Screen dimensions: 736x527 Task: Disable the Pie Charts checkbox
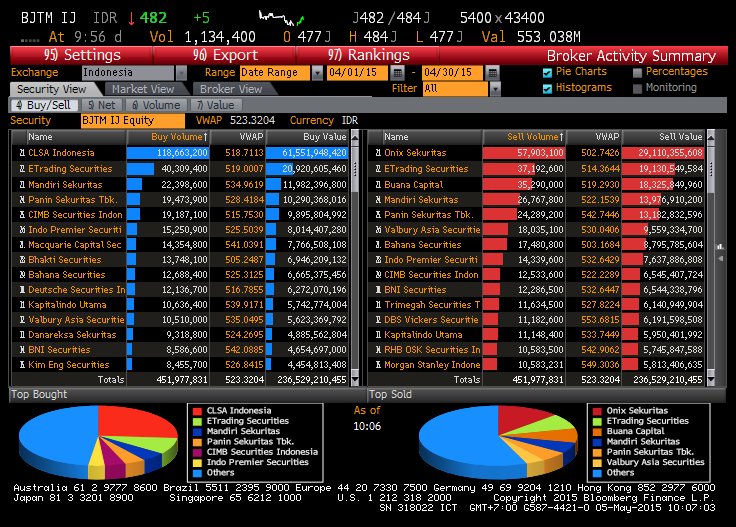click(547, 73)
